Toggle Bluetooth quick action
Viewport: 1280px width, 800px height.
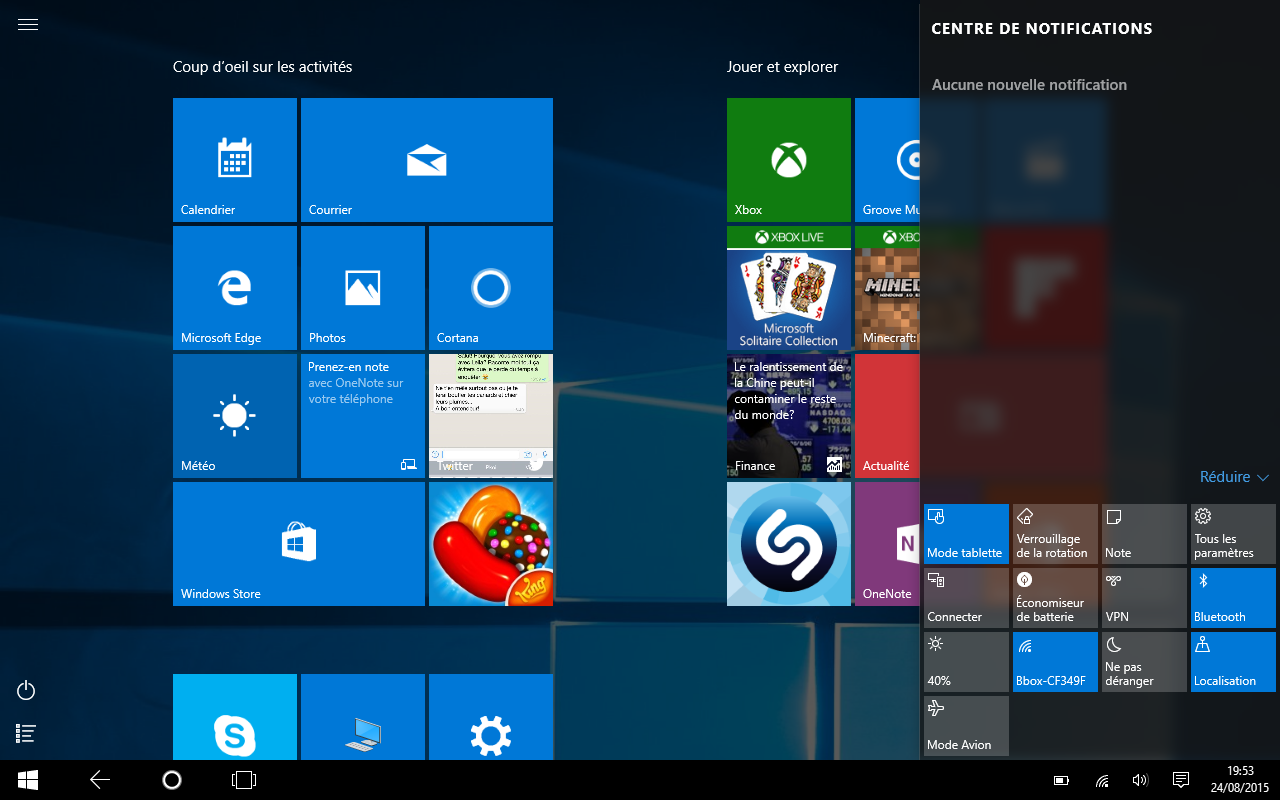point(1233,598)
